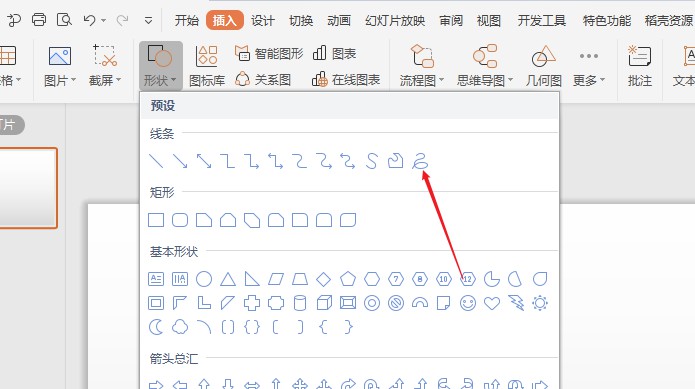Redo the last undone action

point(122,20)
